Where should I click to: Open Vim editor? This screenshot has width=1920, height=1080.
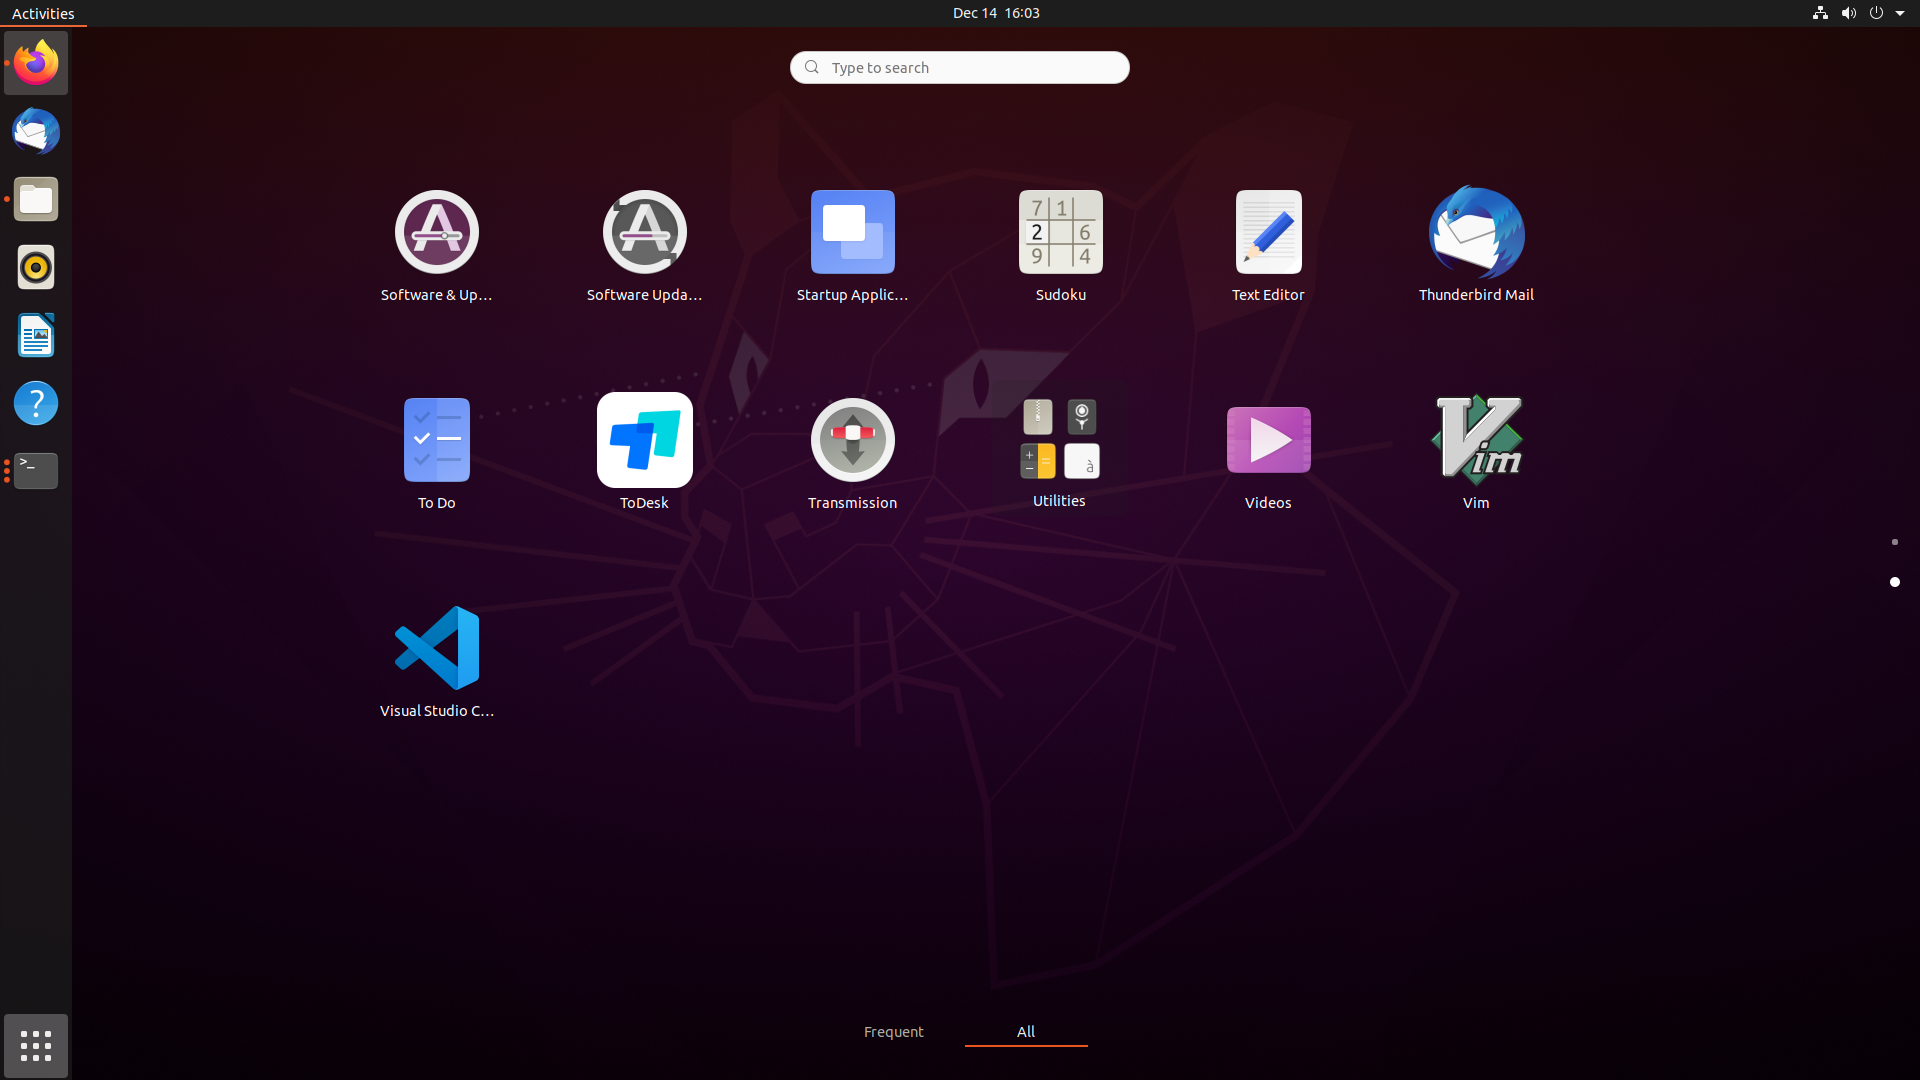pos(1476,454)
